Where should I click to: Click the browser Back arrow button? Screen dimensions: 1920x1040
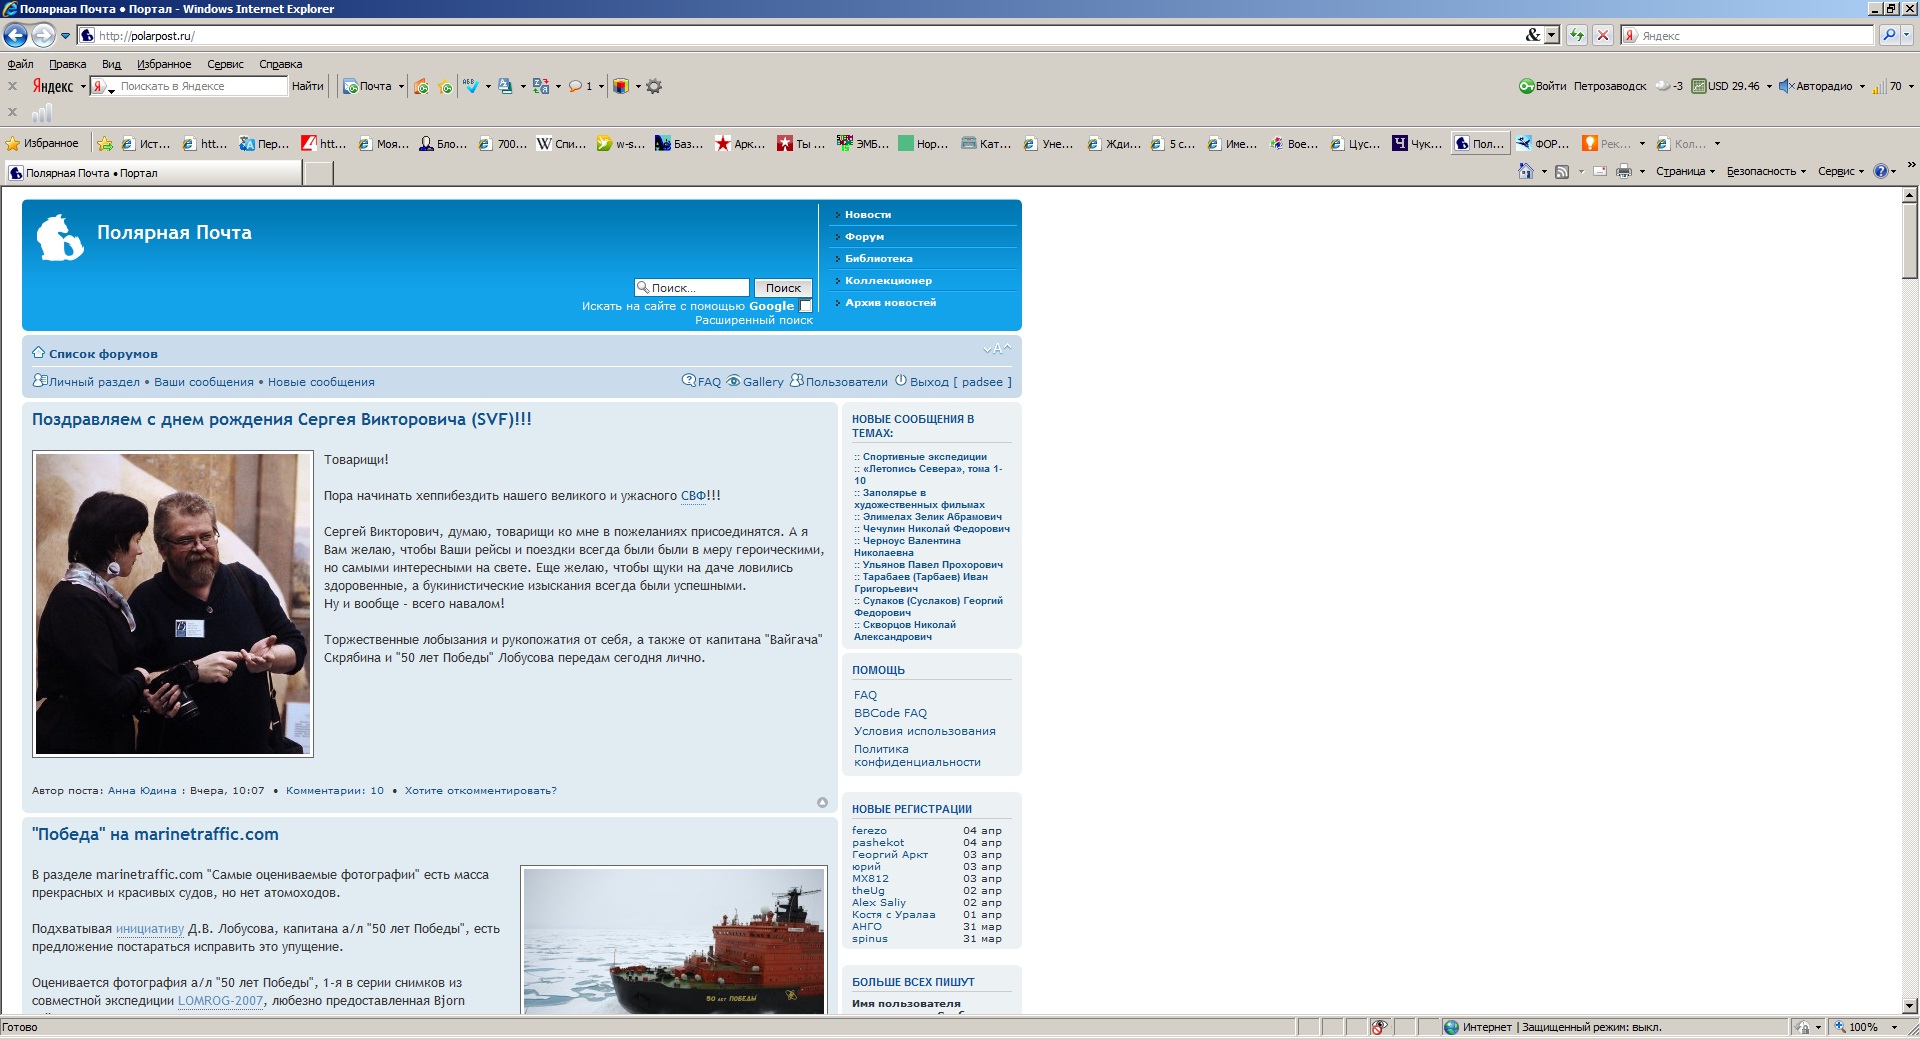tap(15, 36)
